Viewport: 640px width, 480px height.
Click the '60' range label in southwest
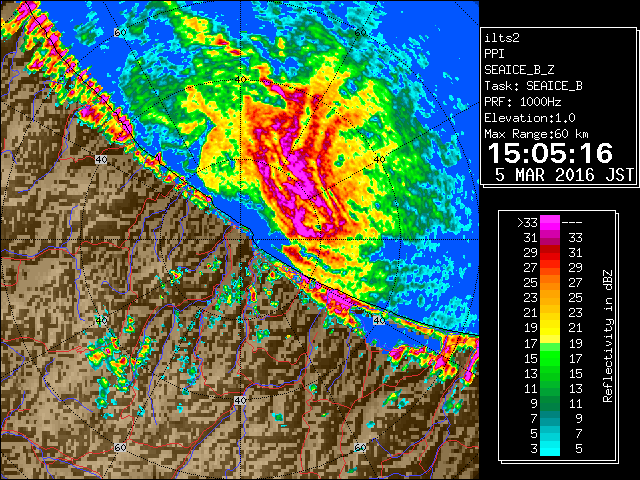click(x=120, y=447)
